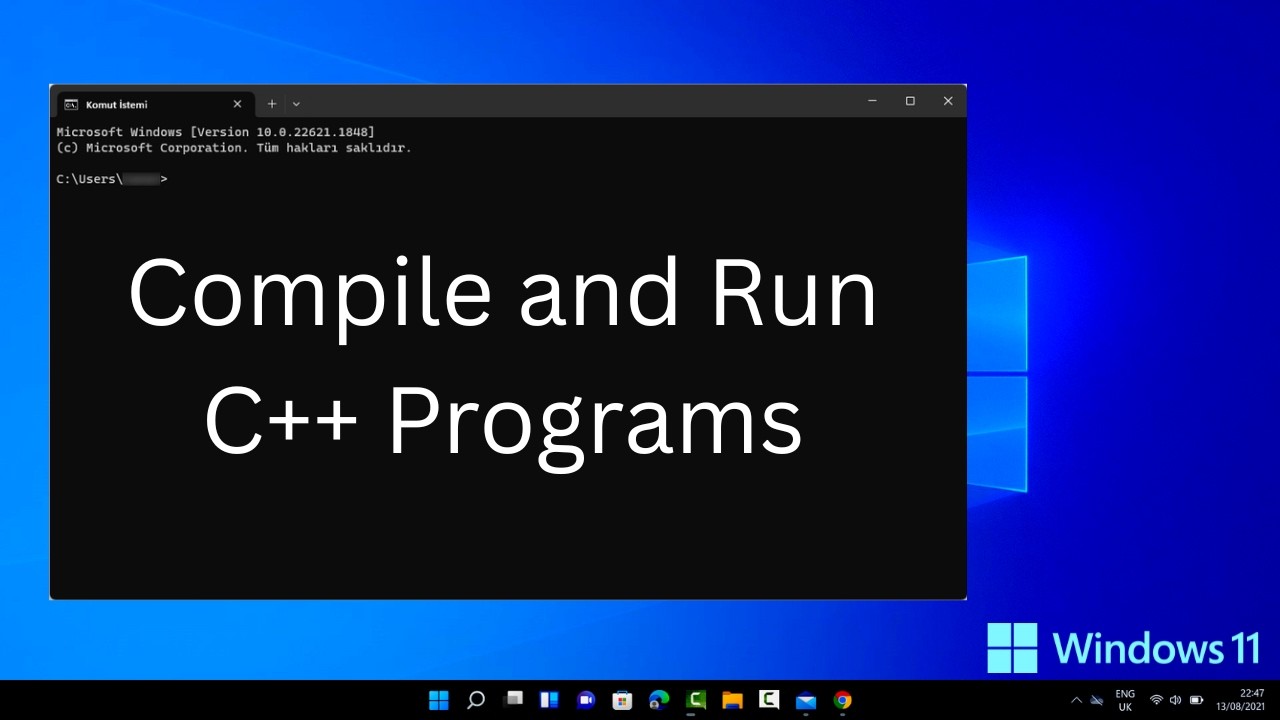Click the command prompt icon in tab

click(x=71, y=104)
